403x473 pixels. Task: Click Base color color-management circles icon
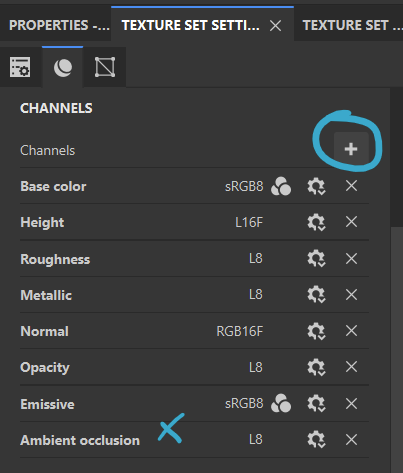pos(281,186)
